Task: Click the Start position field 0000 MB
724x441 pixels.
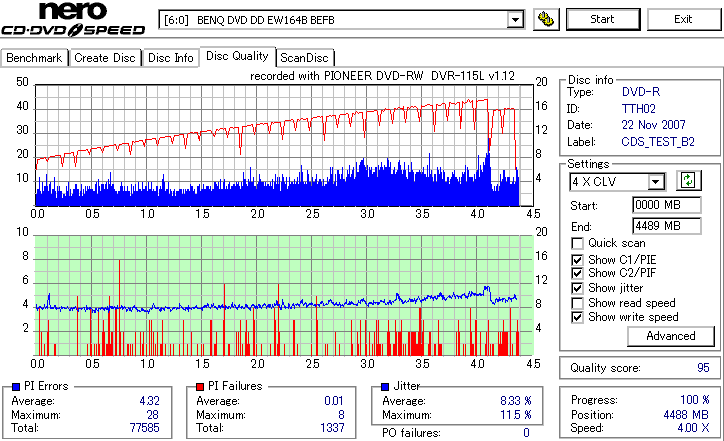Action: [666, 205]
